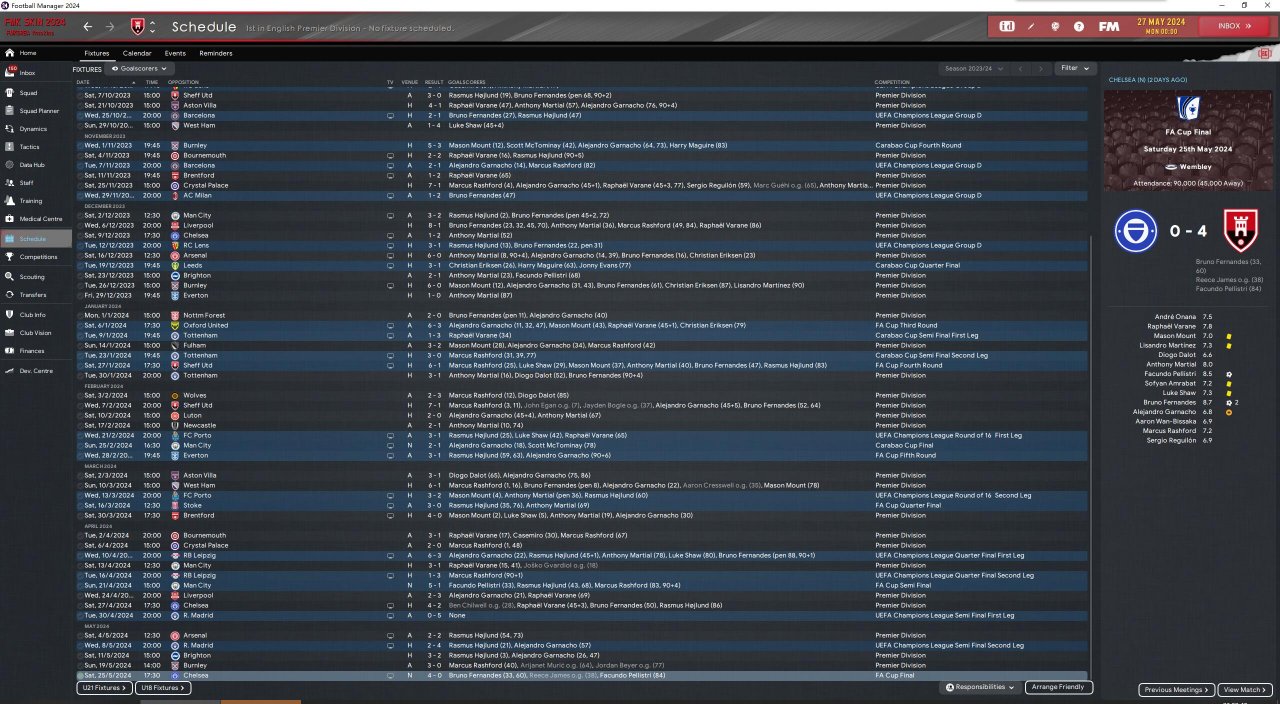Screen dimensions: 1280x704
Task: Click the pencil edit icon
Action: (1033, 26)
